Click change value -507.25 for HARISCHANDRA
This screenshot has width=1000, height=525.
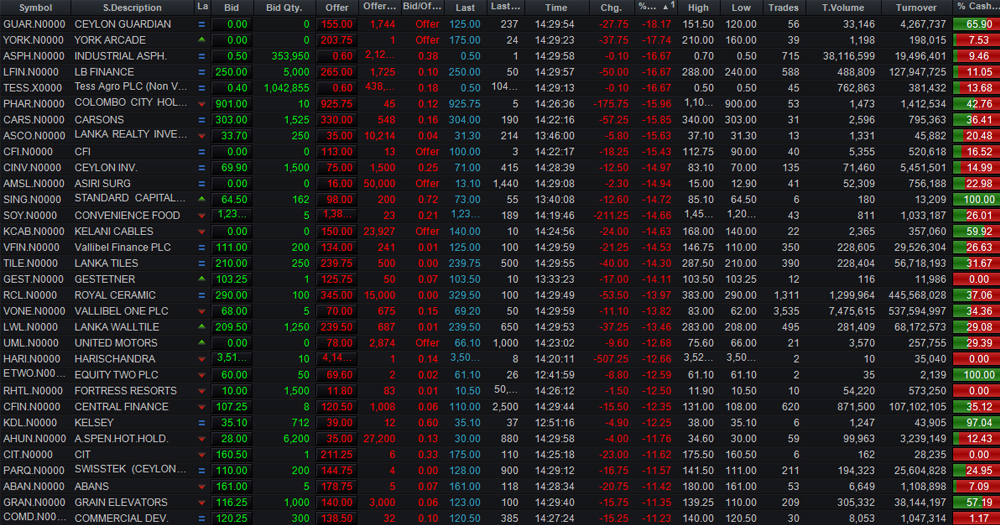[610, 359]
